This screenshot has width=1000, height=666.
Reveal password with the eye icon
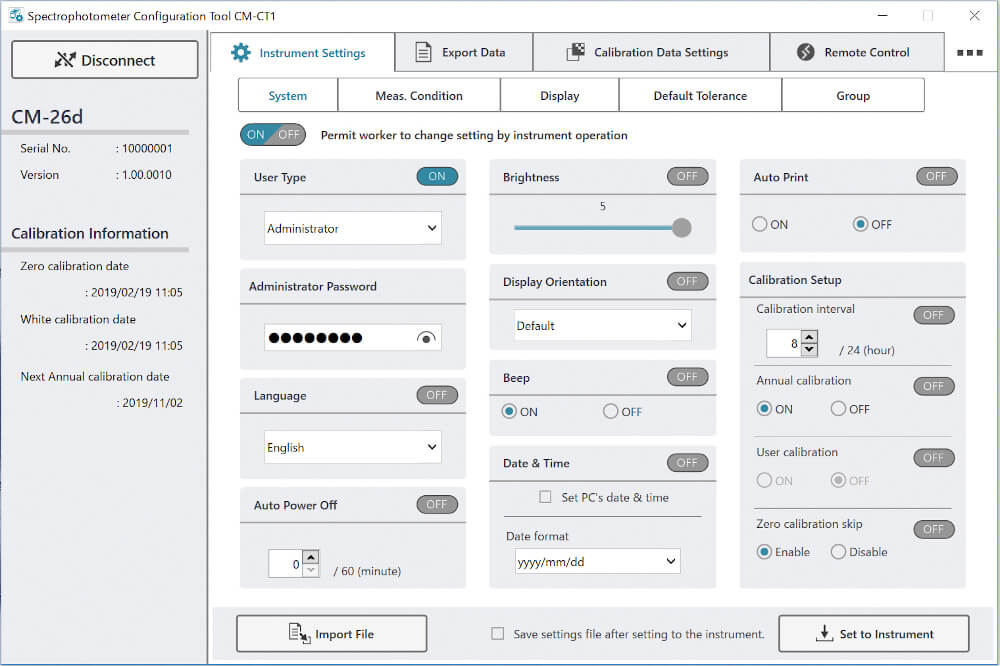point(426,338)
